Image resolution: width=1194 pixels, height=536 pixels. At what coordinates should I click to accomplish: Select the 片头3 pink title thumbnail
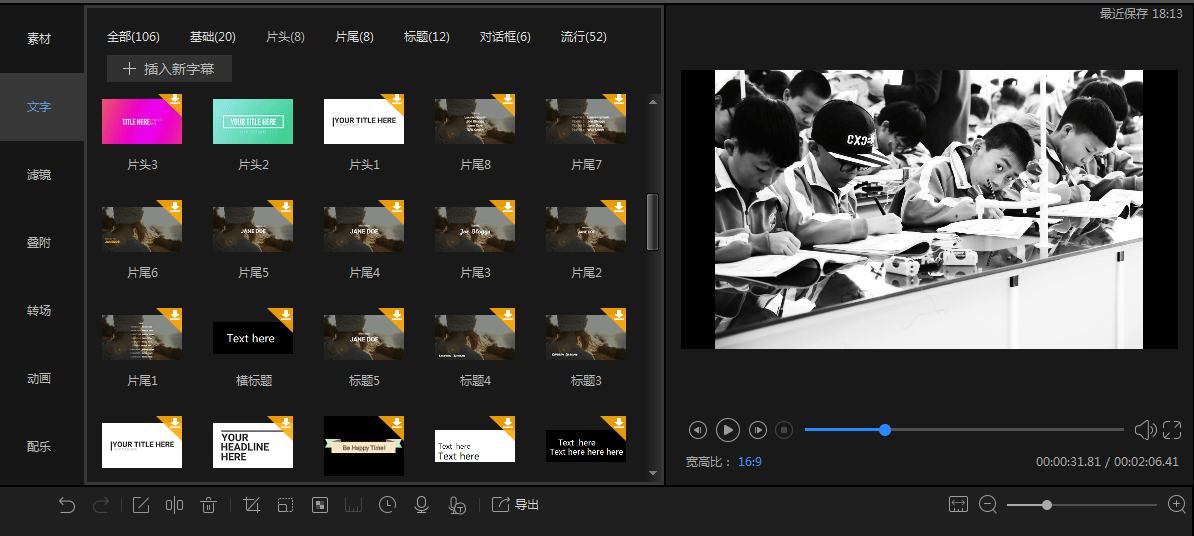(142, 121)
